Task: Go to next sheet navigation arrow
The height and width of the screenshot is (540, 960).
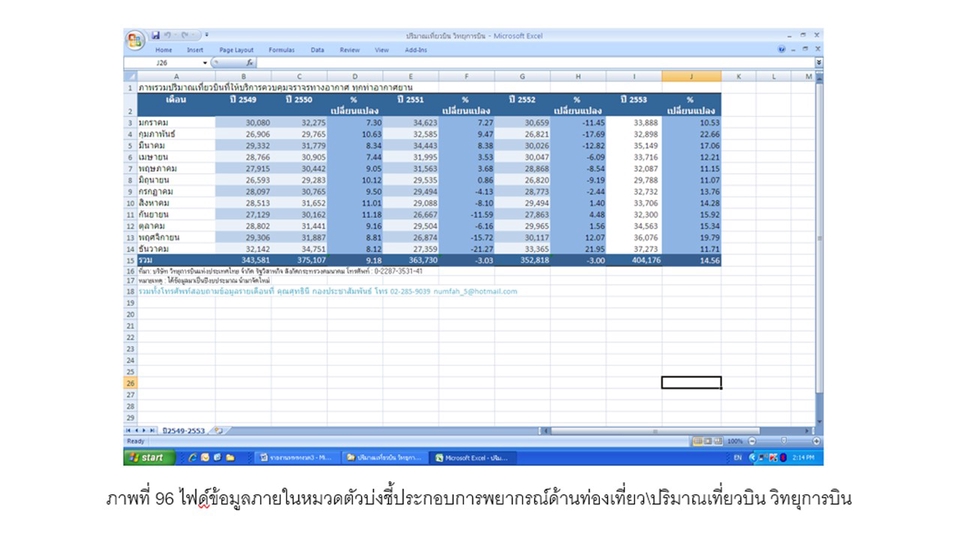Action: [144, 430]
